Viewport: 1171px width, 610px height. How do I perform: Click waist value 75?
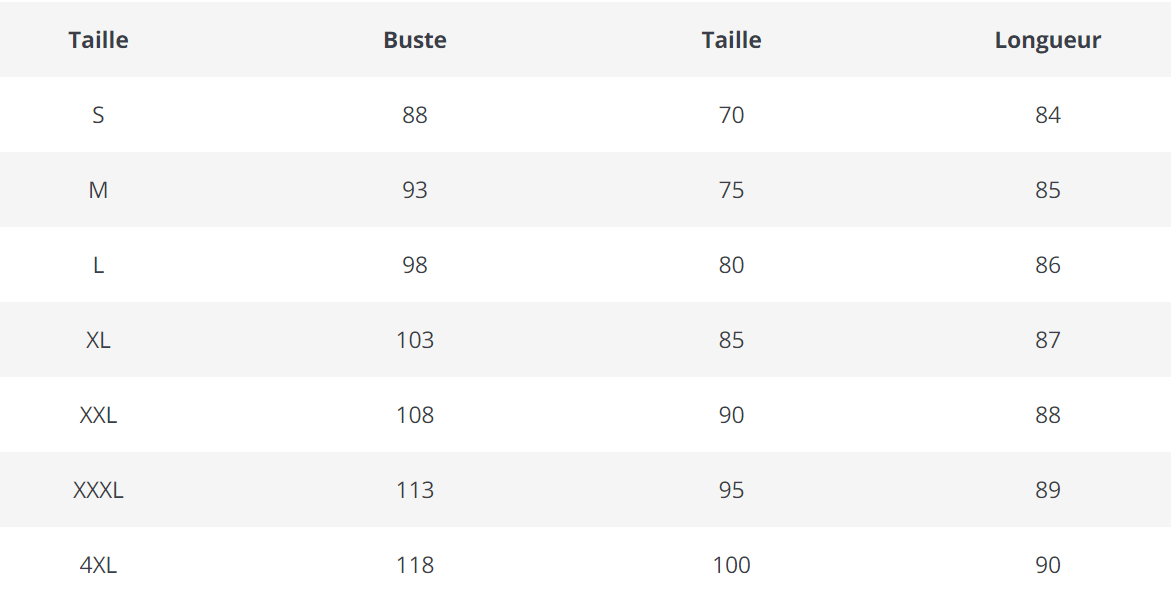[731, 190]
